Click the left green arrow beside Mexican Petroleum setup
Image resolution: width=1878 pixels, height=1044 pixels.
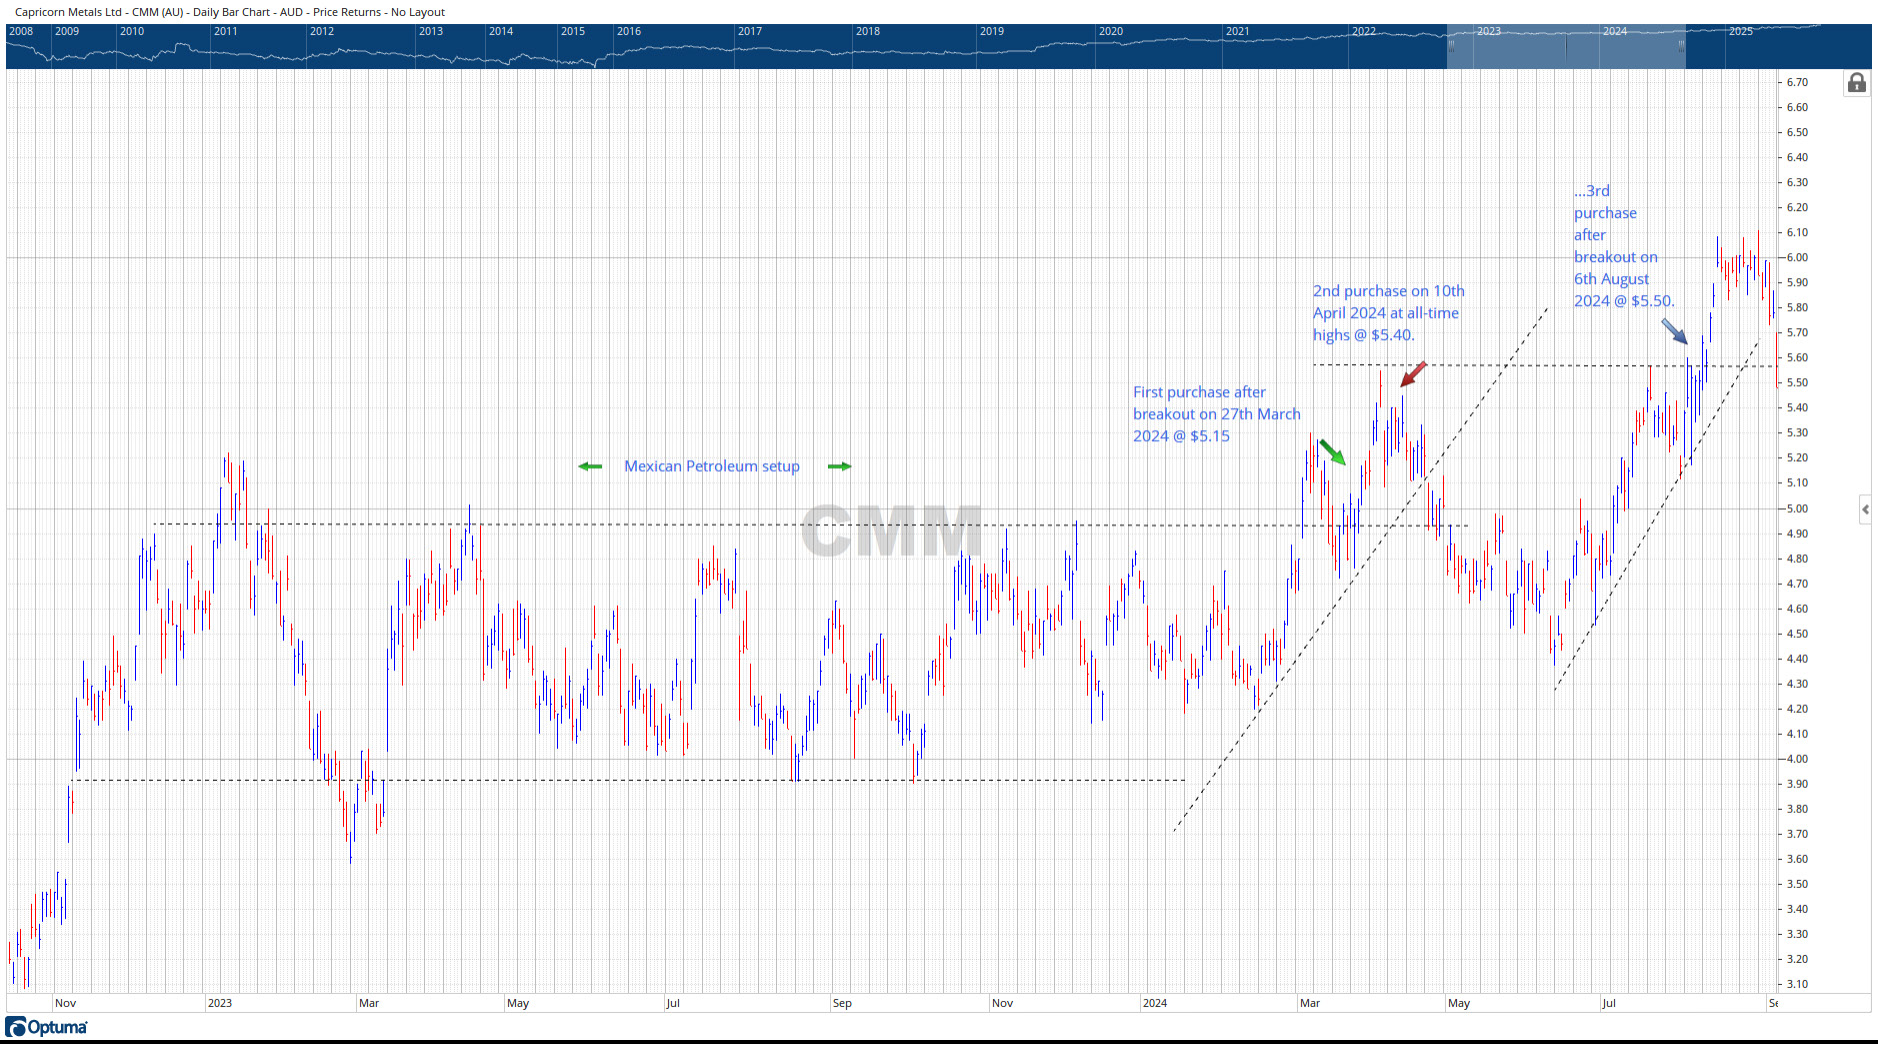(590, 466)
